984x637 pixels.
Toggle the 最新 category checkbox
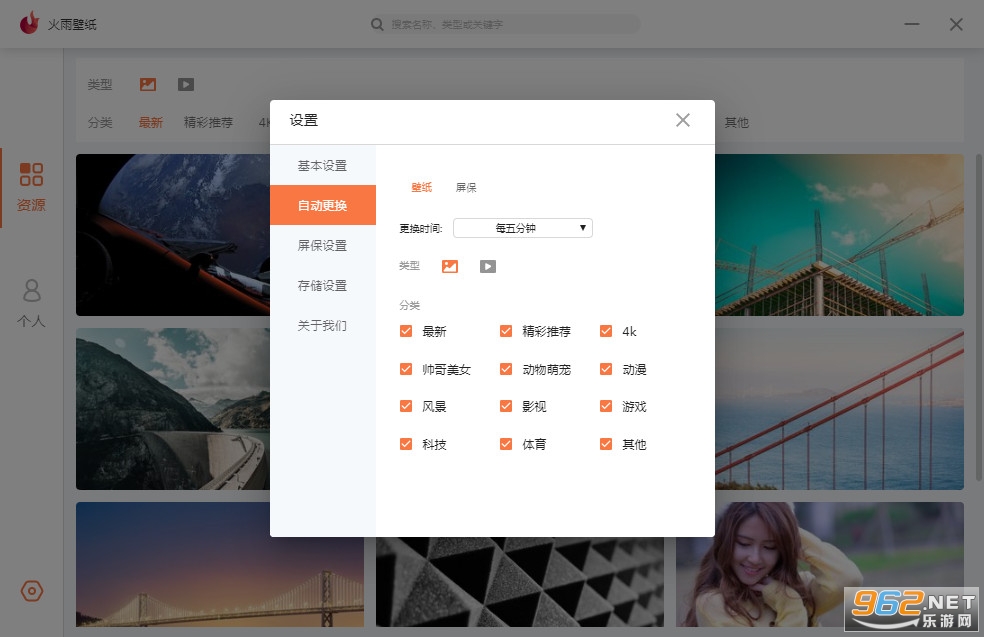(406, 331)
